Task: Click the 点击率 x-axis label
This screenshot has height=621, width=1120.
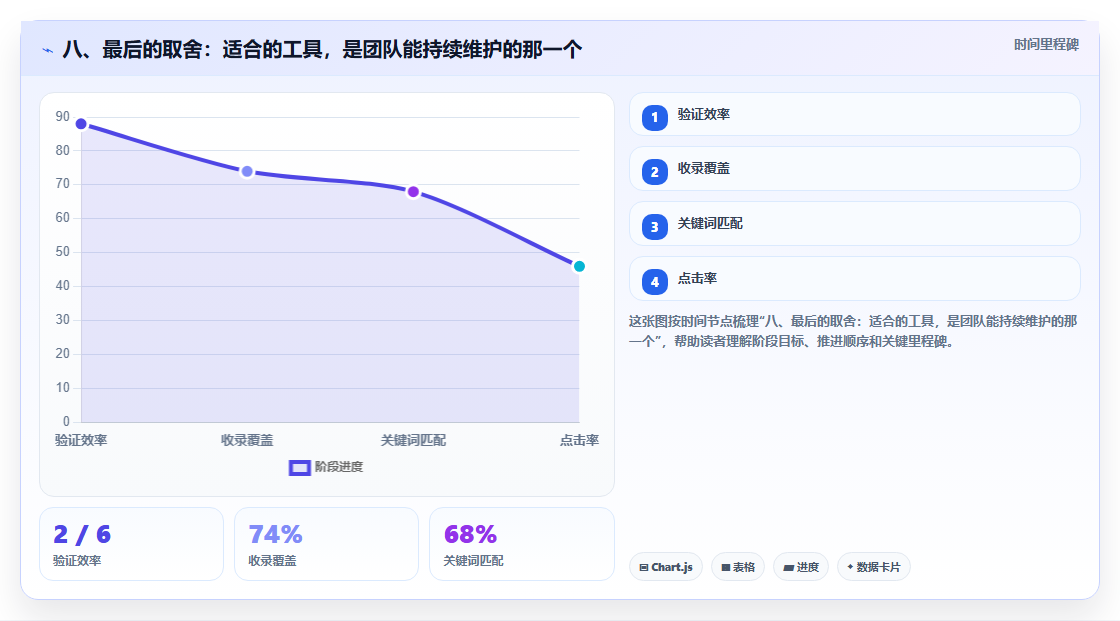Action: click(x=579, y=440)
